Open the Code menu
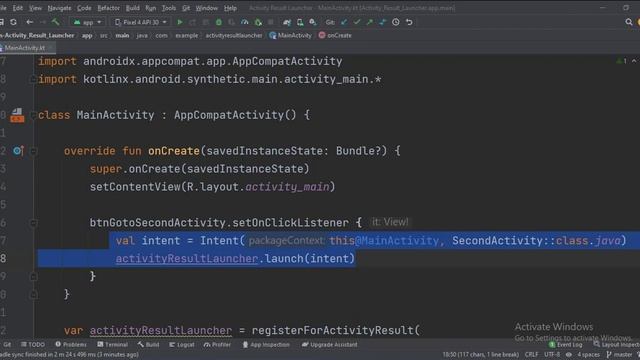The image size is (640, 360). (x=84, y=8)
